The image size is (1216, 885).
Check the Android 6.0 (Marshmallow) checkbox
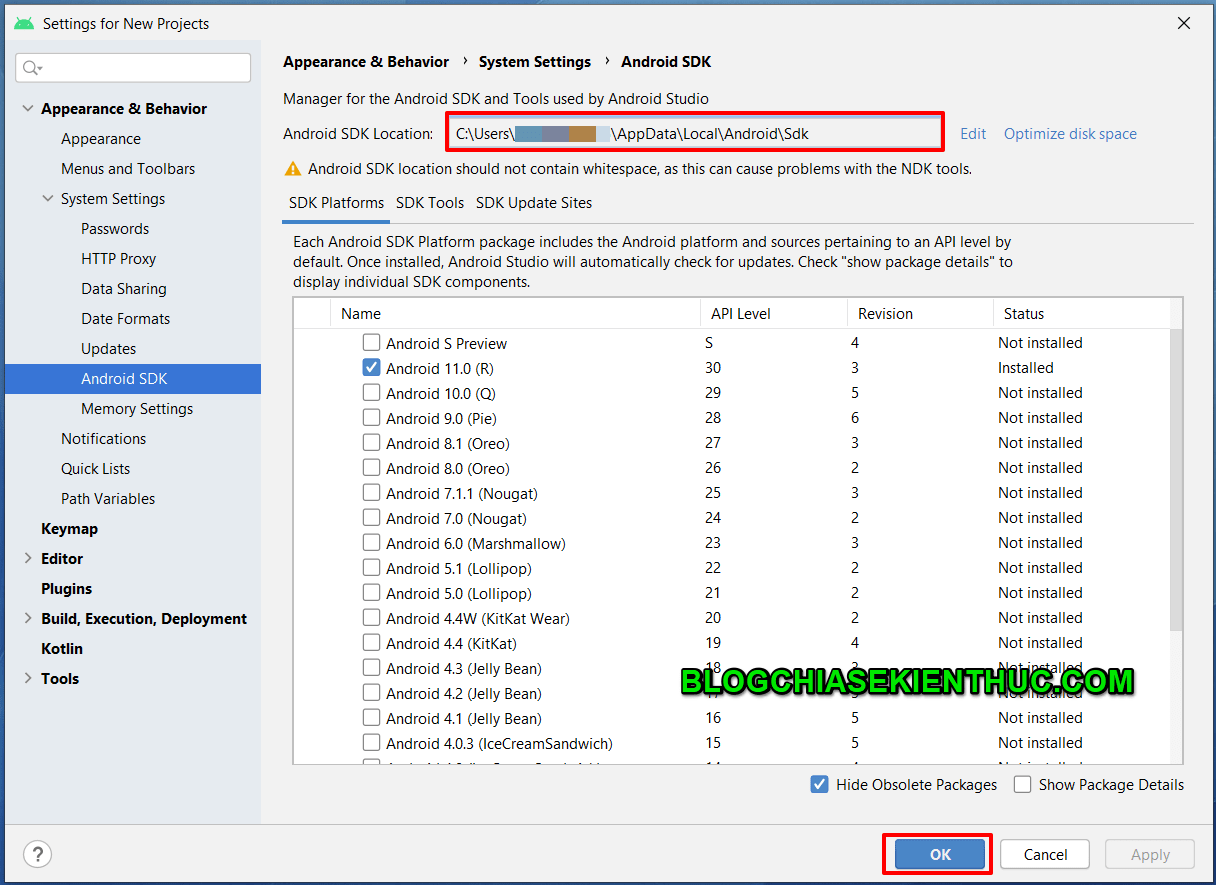(371, 543)
